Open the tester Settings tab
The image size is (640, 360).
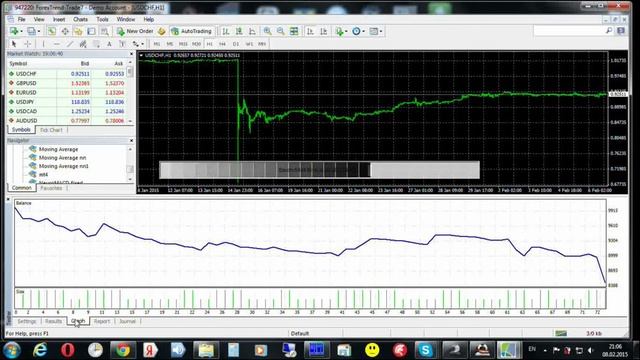tap(27, 321)
